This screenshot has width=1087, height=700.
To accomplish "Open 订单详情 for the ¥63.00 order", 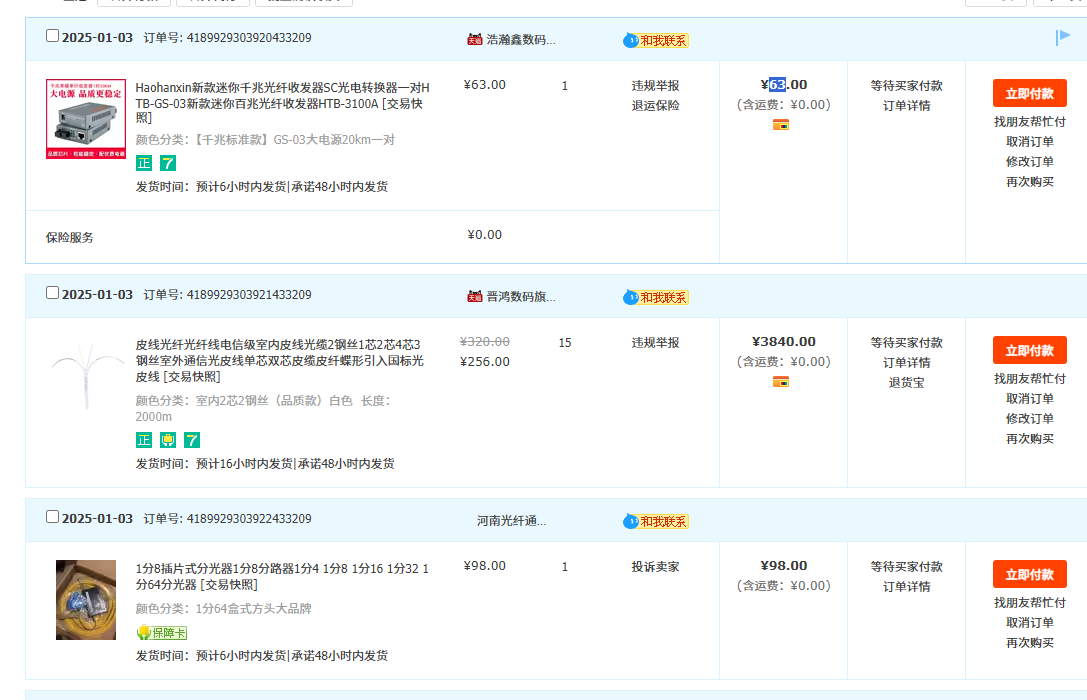I will point(906,106).
